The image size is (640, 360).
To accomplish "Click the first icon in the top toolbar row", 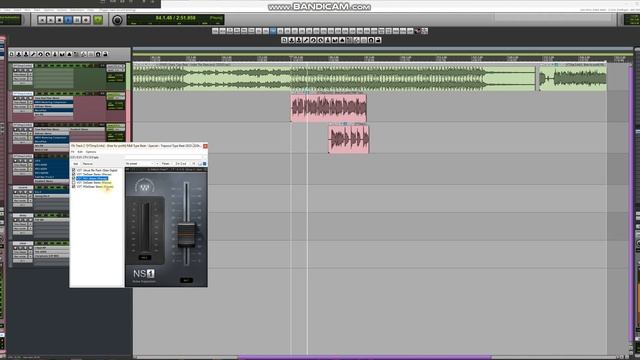I will (215, 31).
